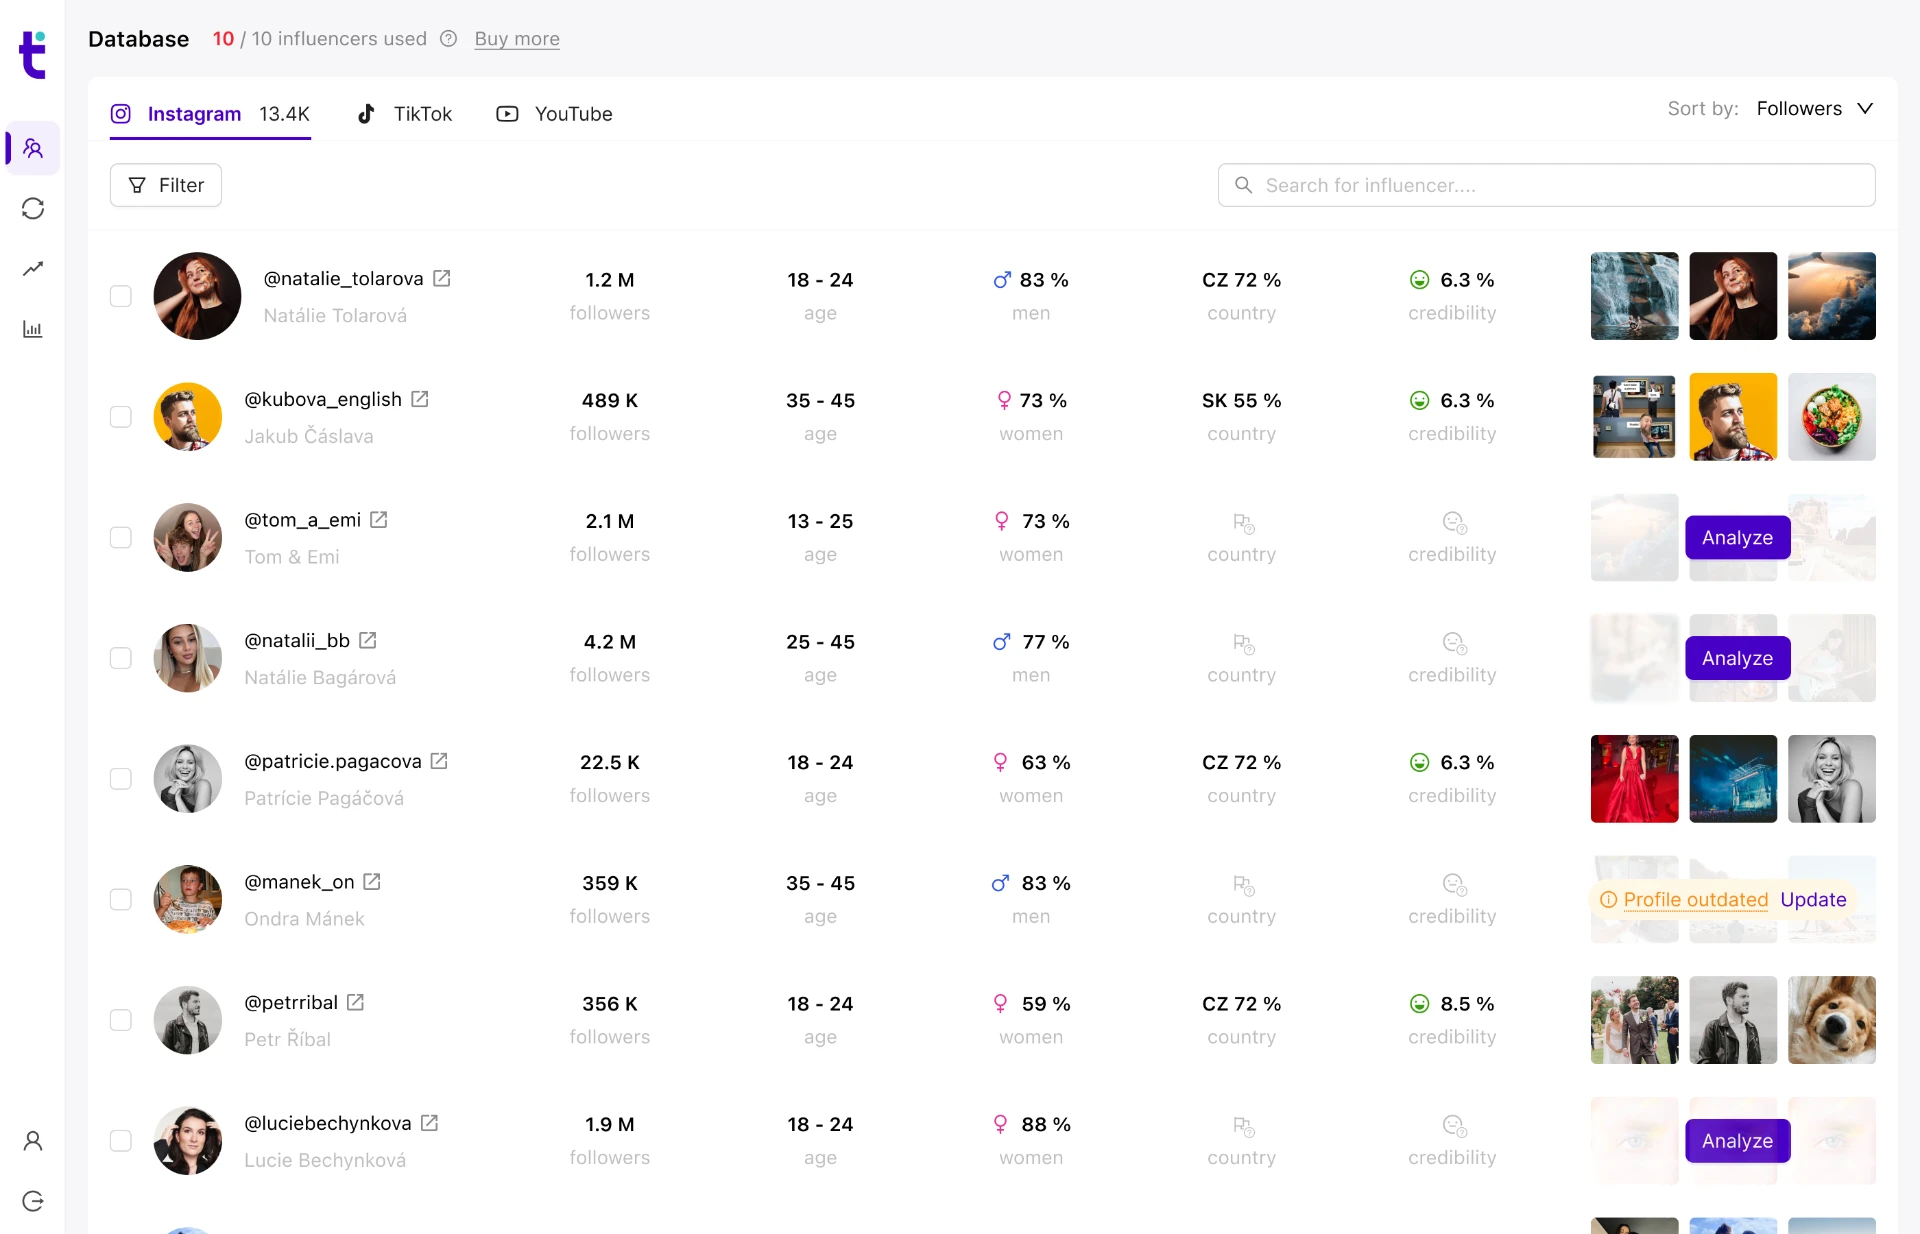Open @kubova_english external profile link icon
The height and width of the screenshot is (1234, 1920).
[x=420, y=399]
